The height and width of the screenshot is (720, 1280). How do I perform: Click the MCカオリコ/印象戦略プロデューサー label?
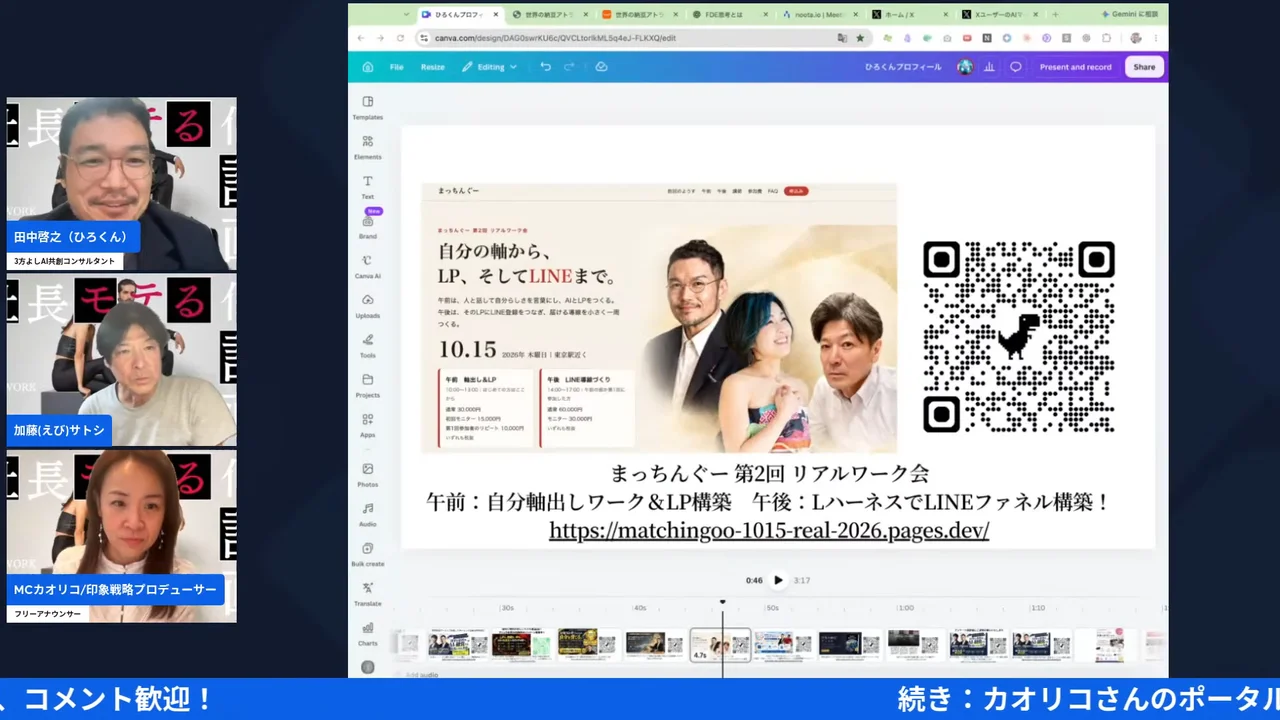point(115,589)
